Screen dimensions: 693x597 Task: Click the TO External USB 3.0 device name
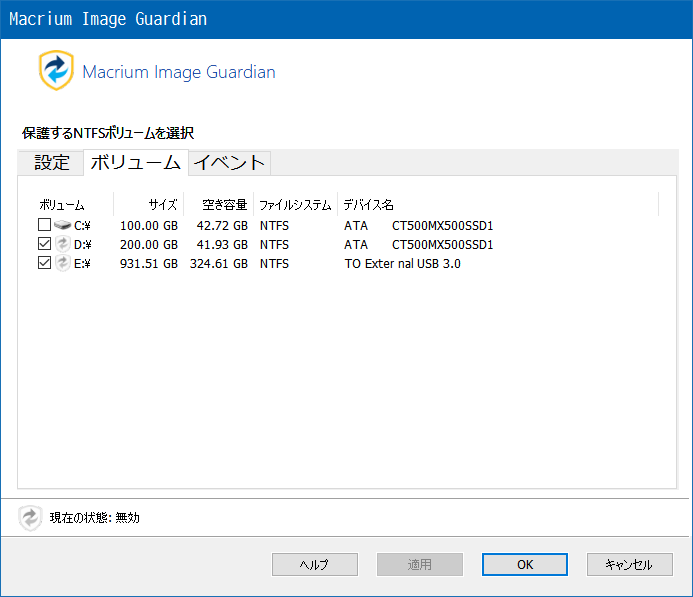click(x=403, y=263)
